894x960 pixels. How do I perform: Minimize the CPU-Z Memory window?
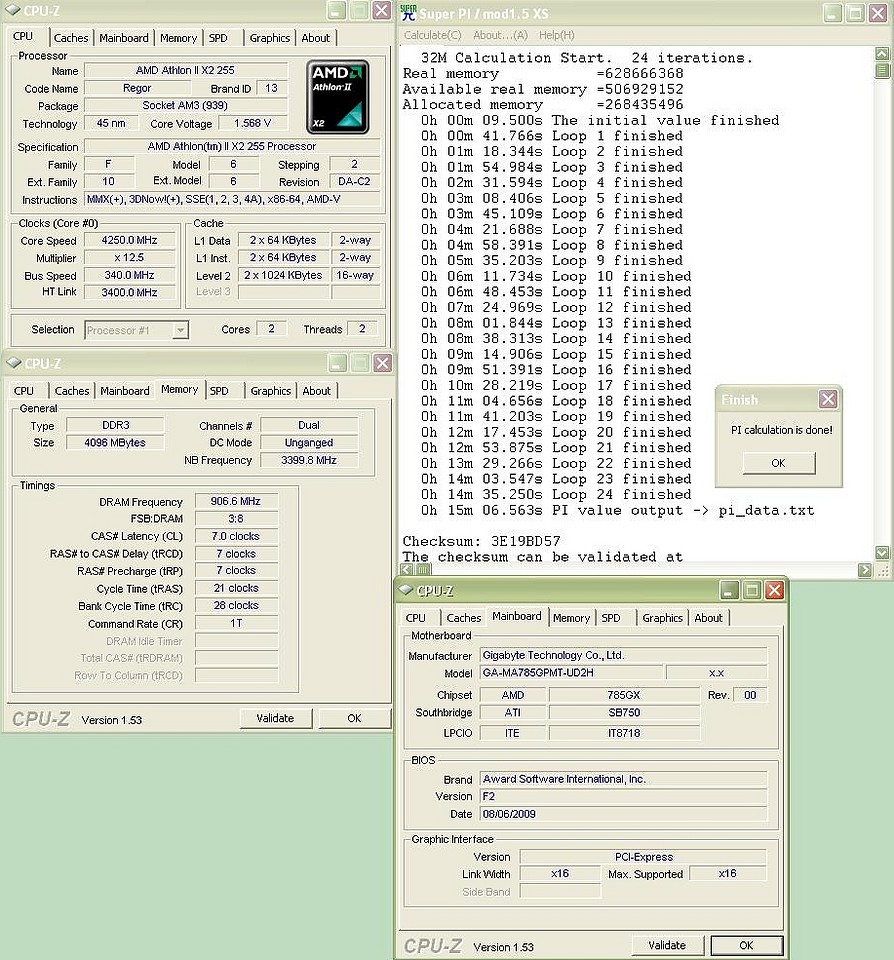337,363
